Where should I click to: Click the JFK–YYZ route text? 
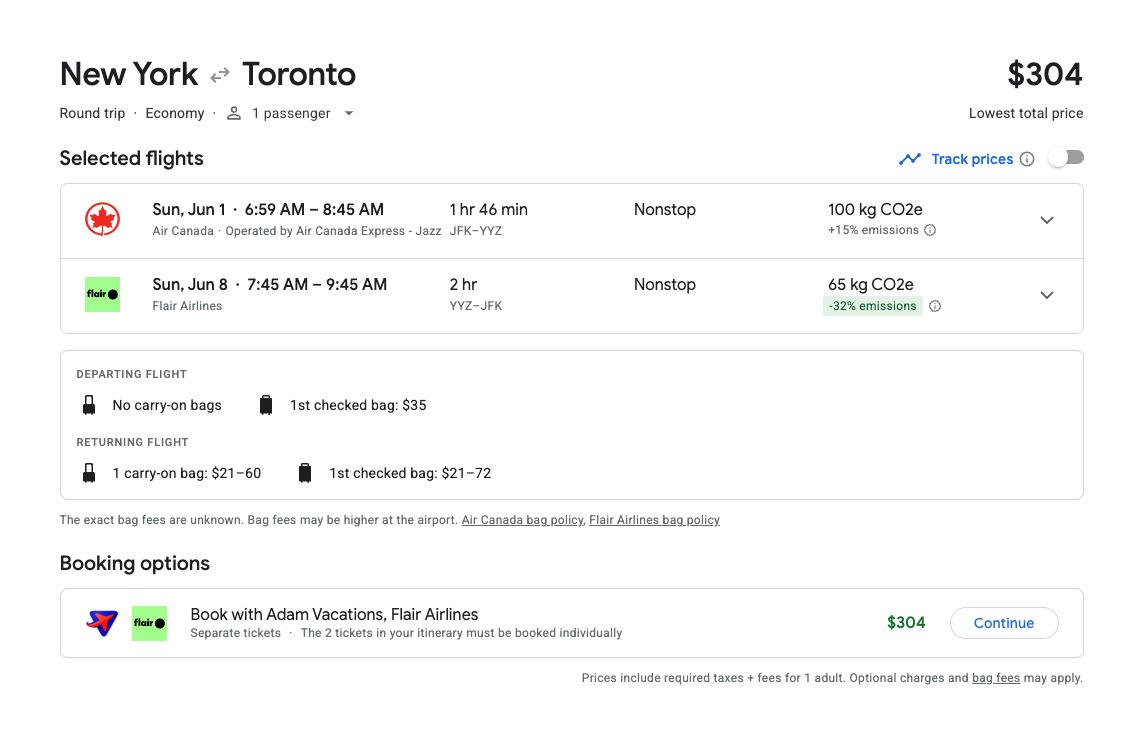(475, 231)
